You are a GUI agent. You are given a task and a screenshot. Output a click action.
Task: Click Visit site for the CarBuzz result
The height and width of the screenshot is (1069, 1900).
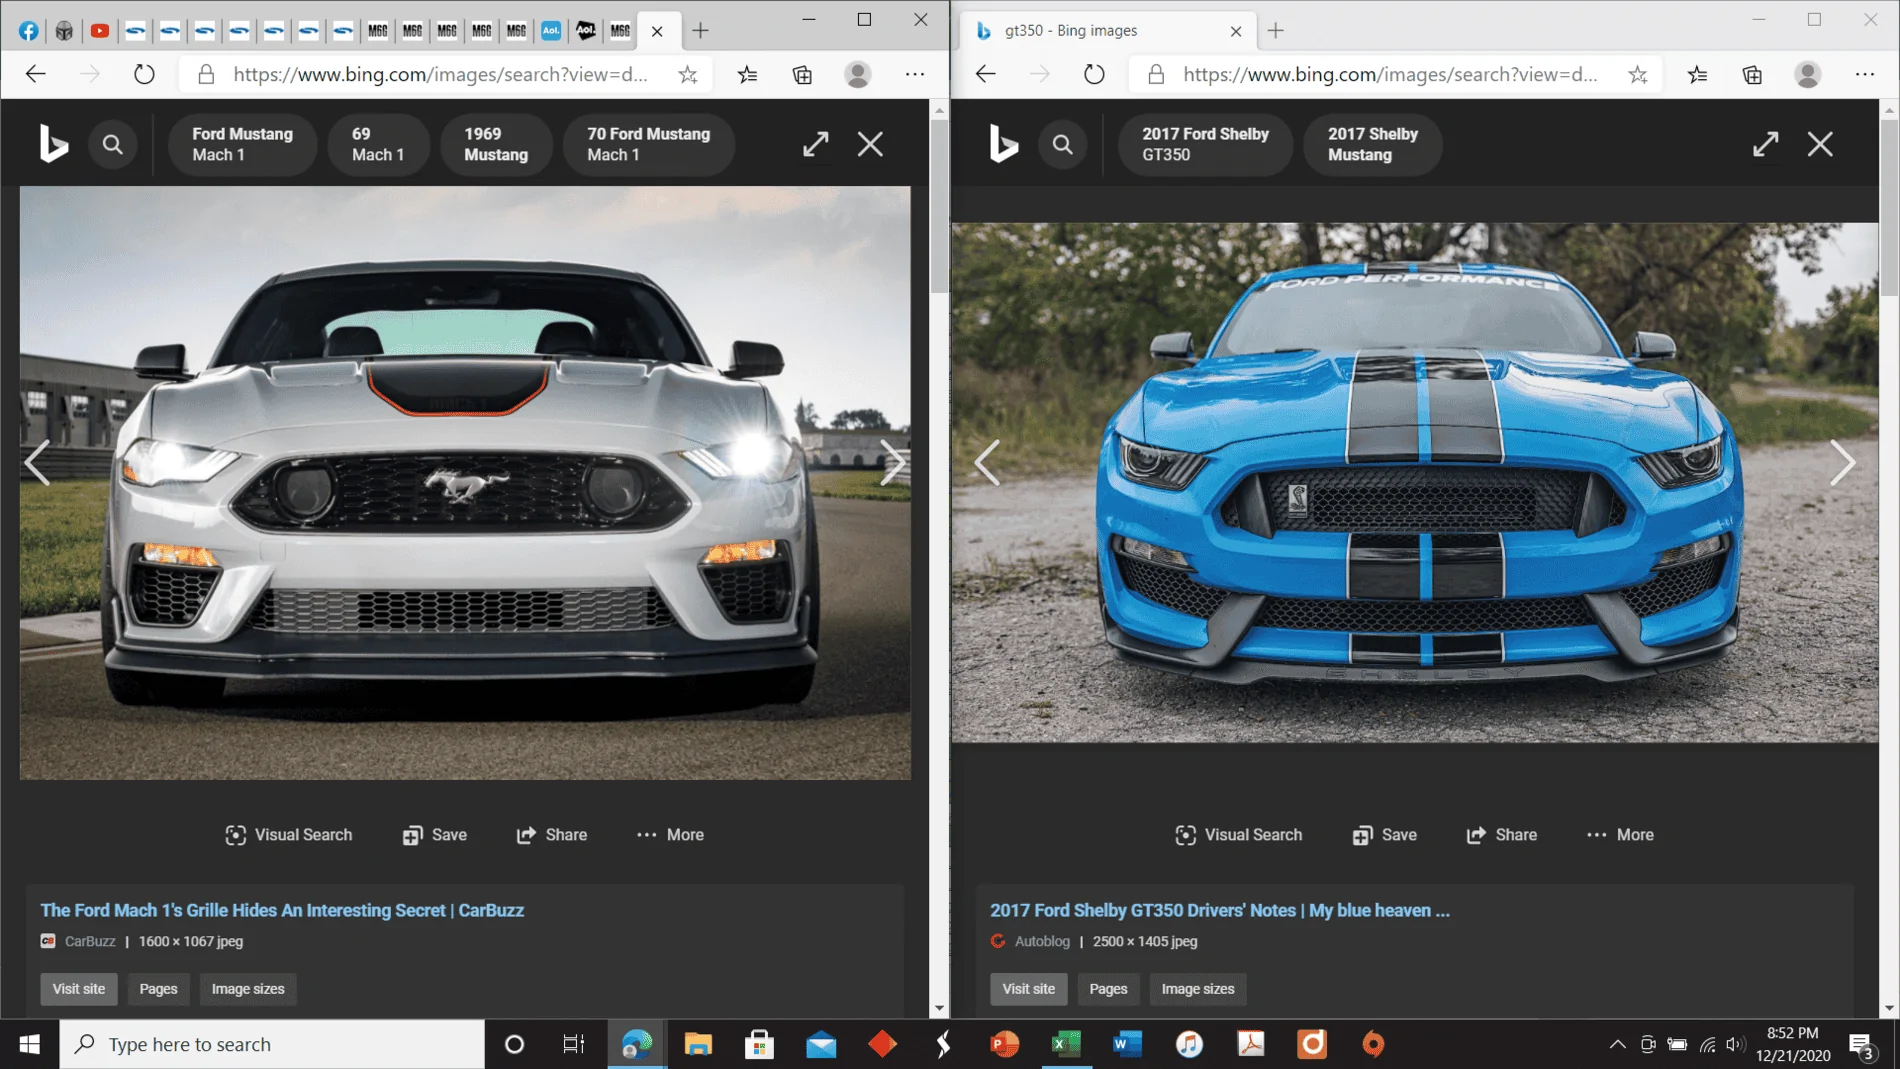click(79, 989)
